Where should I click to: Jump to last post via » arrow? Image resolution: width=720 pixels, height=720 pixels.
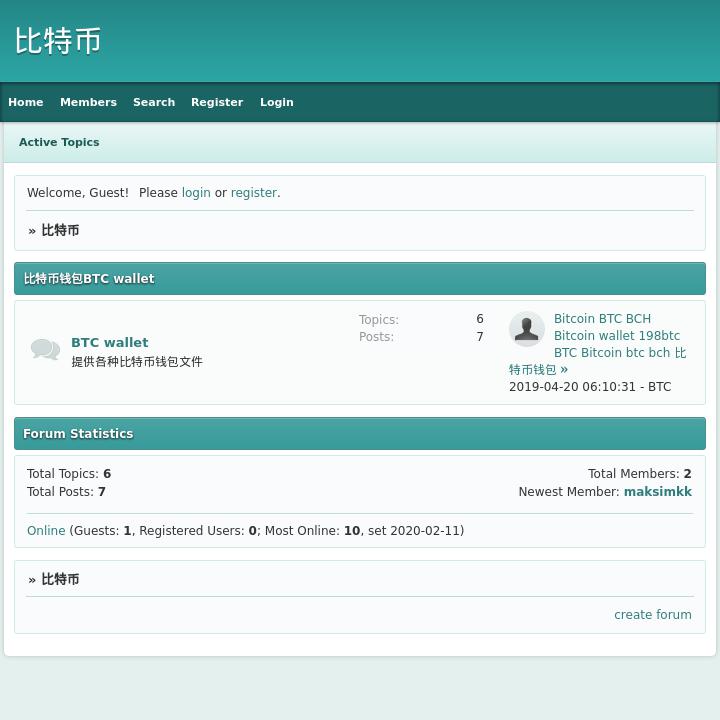(x=564, y=369)
